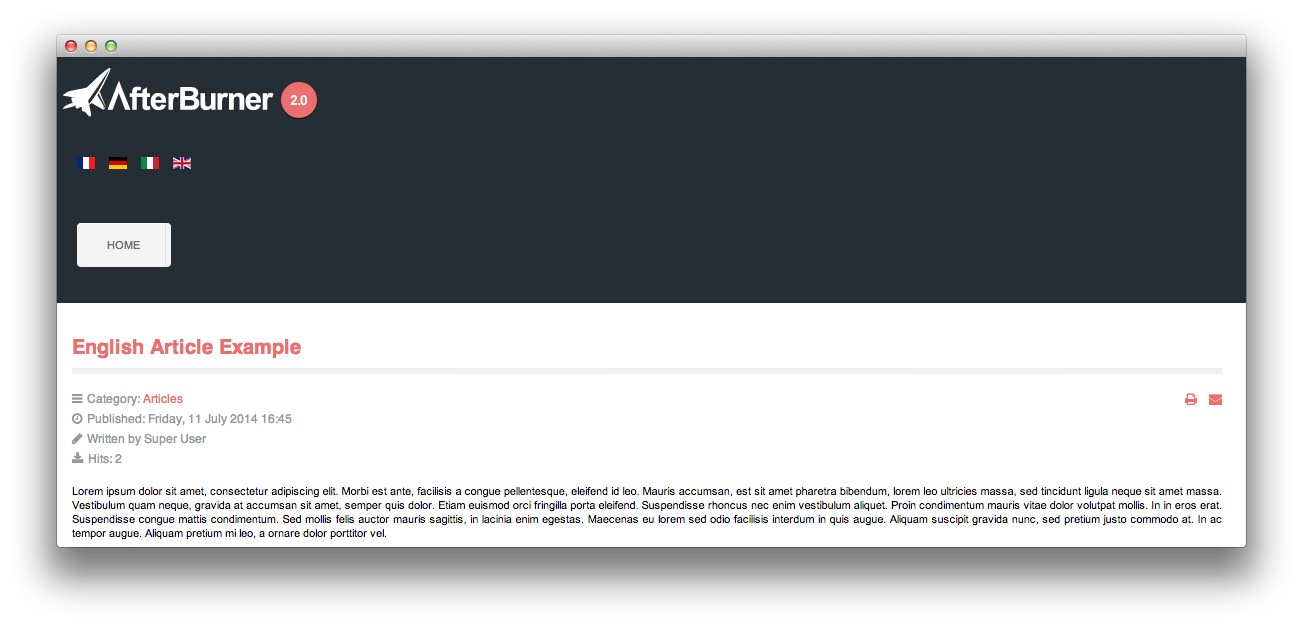Switch language using the French flag
1303x626 pixels.
(x=86, y=163)
